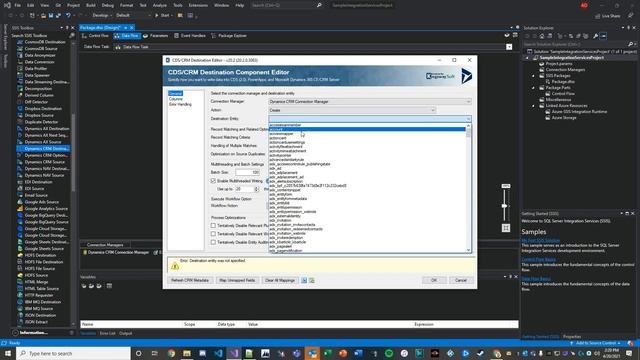Click Use up to threads stepper
The width and height of the screenshot is (640, 360).
257,189
